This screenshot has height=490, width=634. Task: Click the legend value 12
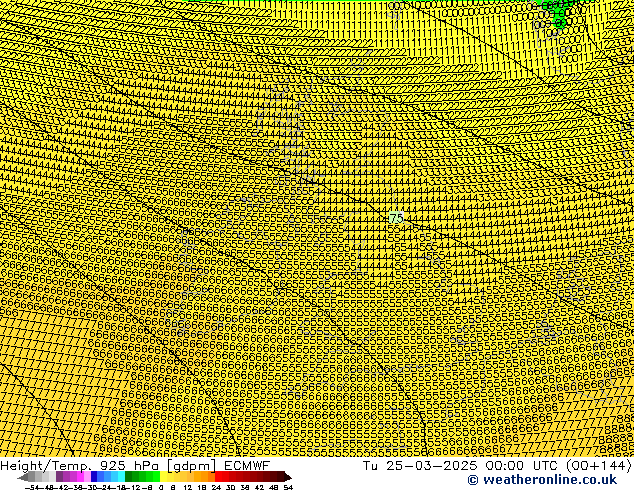(188, 488)
